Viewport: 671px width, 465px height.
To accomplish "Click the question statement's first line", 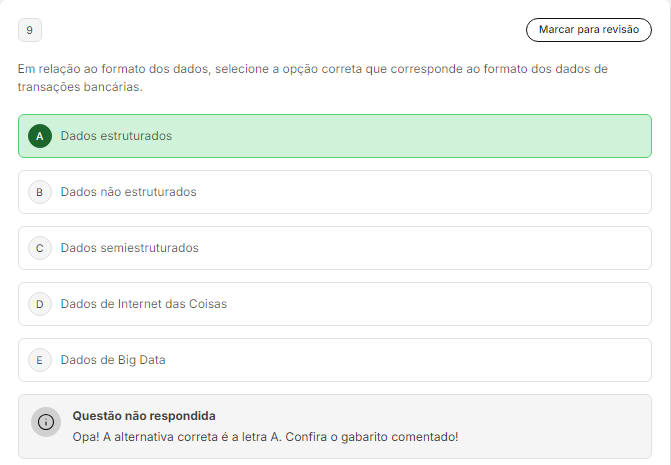I will click(312, 69).
